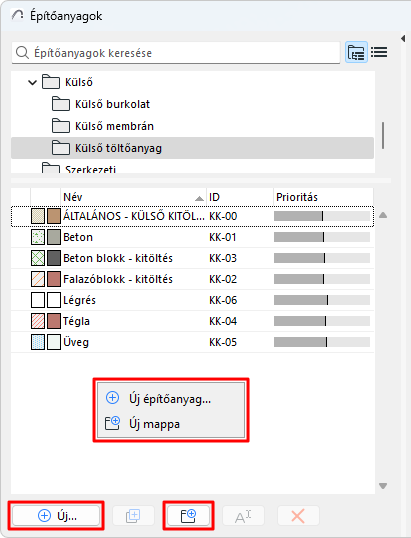The height and width of the screenshot is (538, 411).
Task: Sort by the Név column header
Action: click(x=133, y=197)
